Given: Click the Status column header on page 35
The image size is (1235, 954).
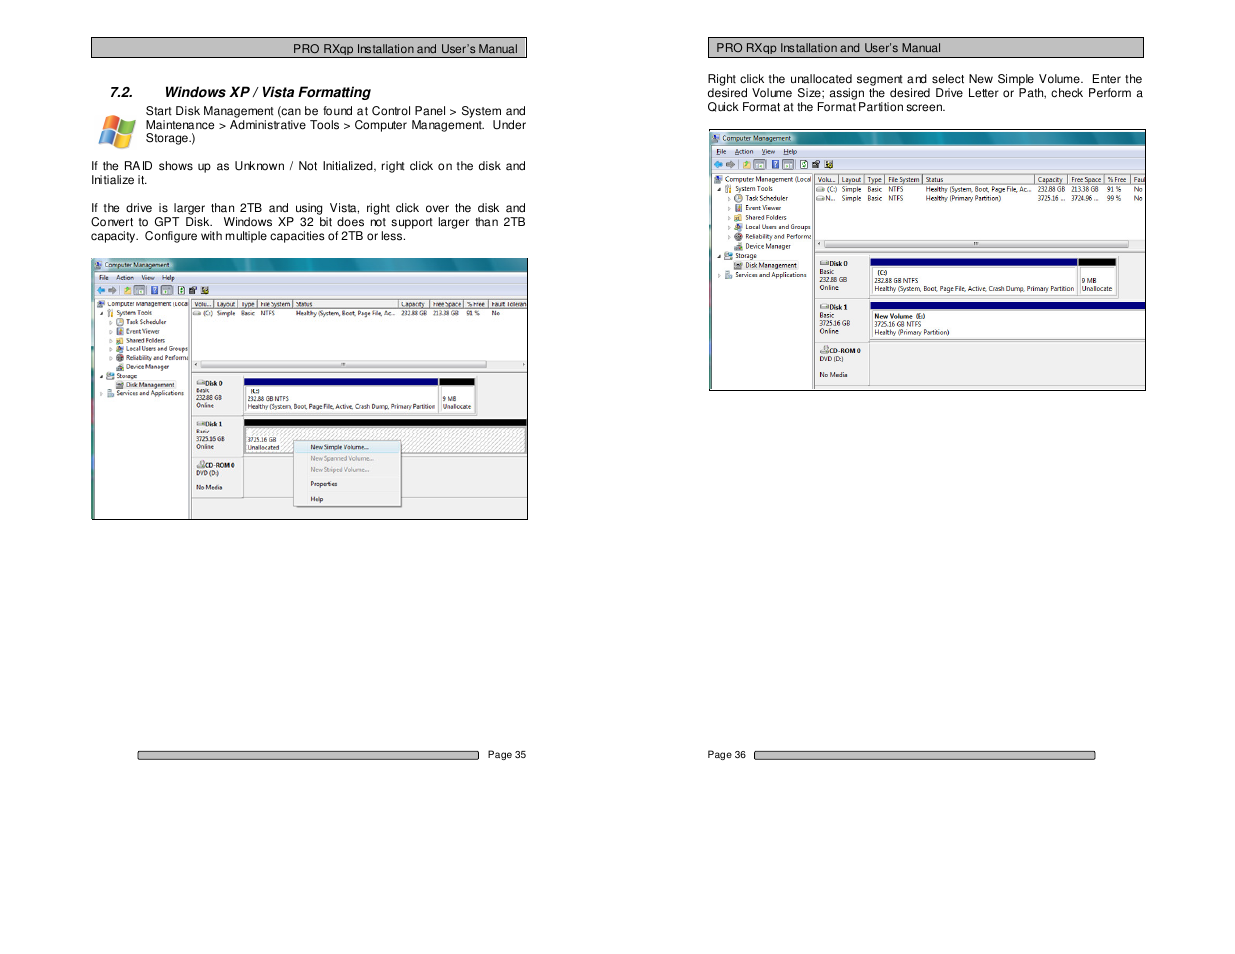Looking at the screenshot, I should pos(346,304).
